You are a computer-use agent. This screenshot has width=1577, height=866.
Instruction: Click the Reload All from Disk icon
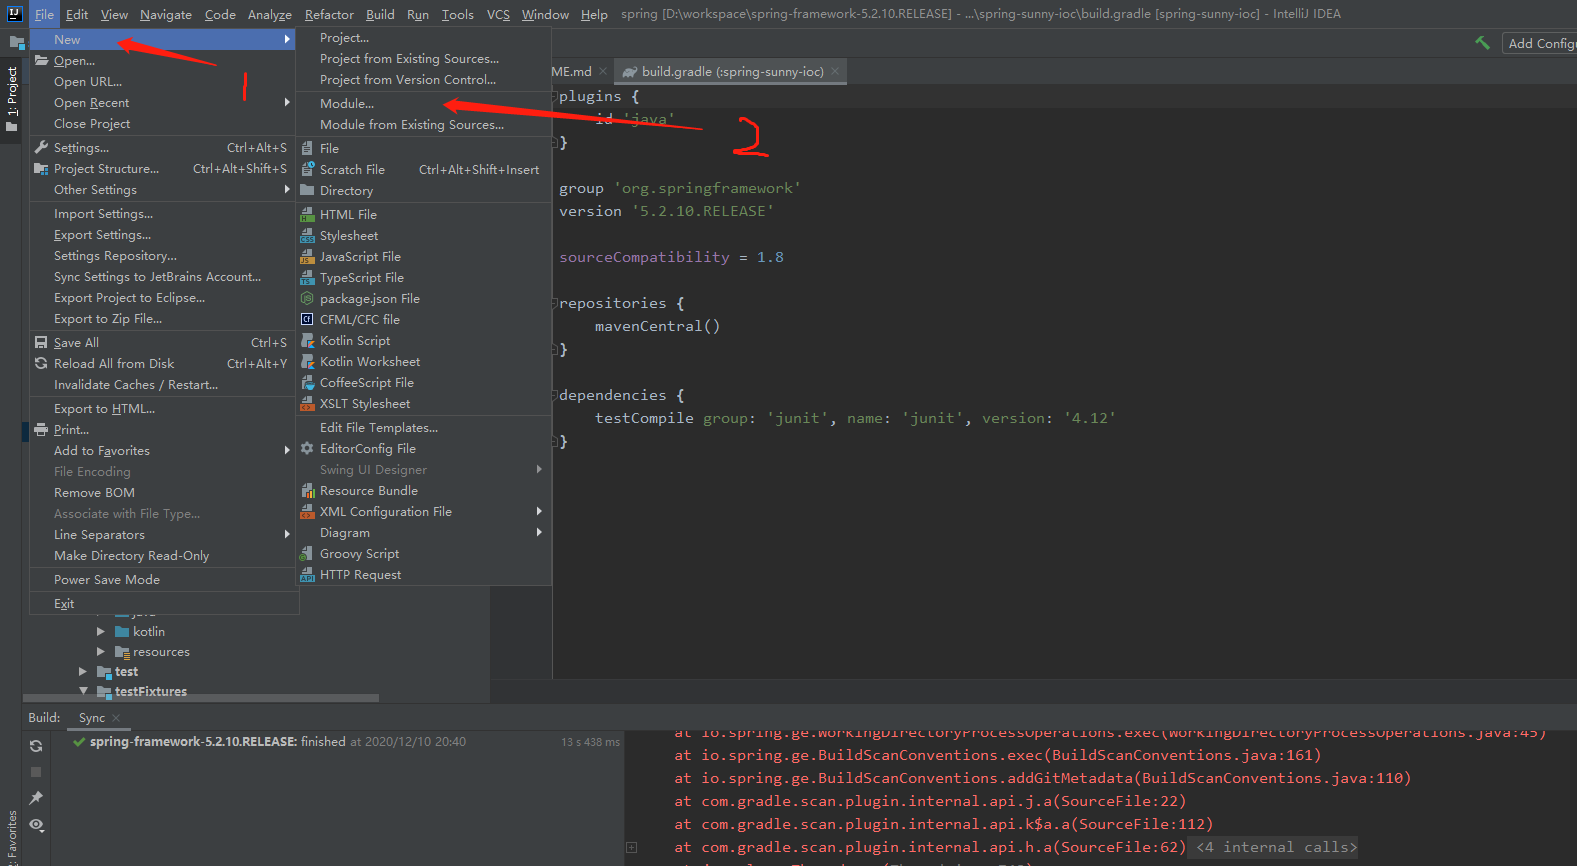click(x=41, y=363)
